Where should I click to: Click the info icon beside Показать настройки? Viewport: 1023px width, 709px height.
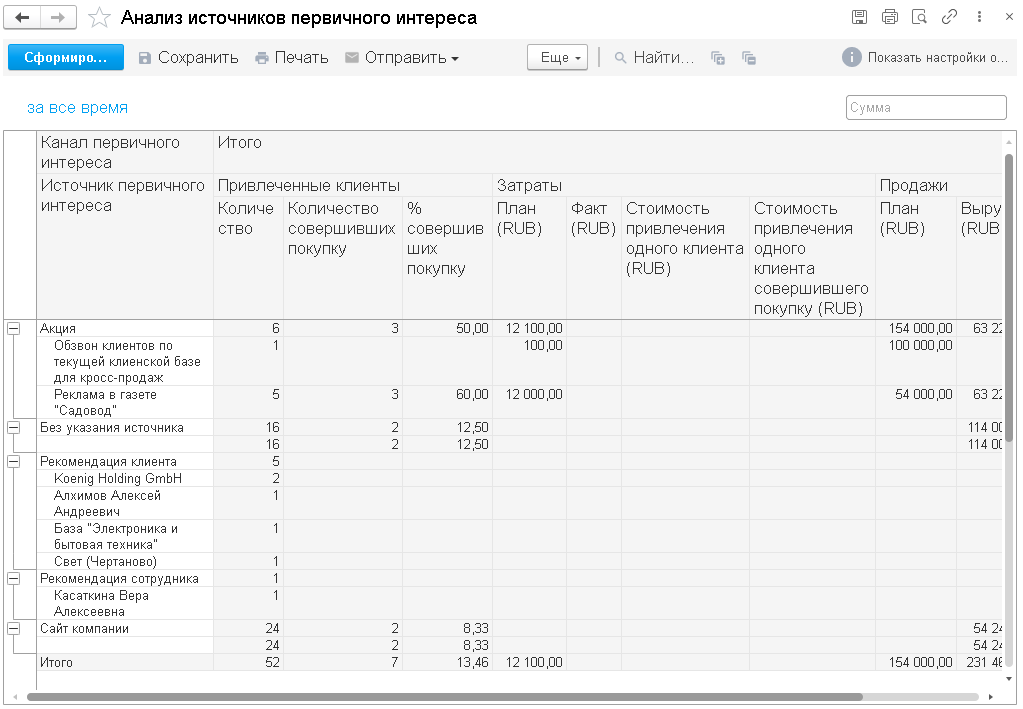click(x=851, y=57)
